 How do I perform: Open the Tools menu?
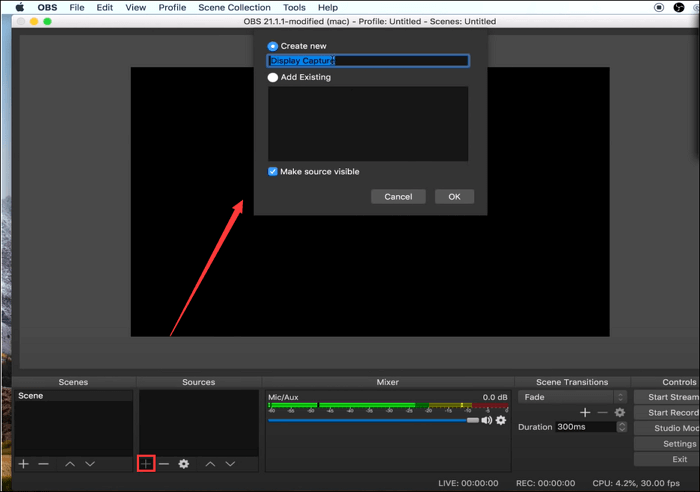[294, 7]
